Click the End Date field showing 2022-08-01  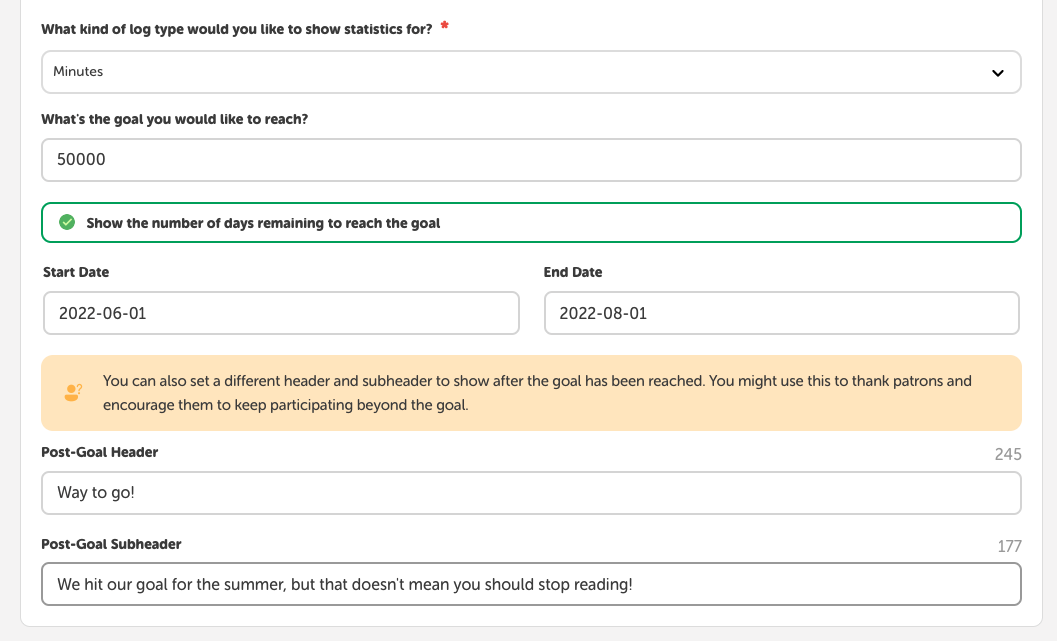point(781,312)
